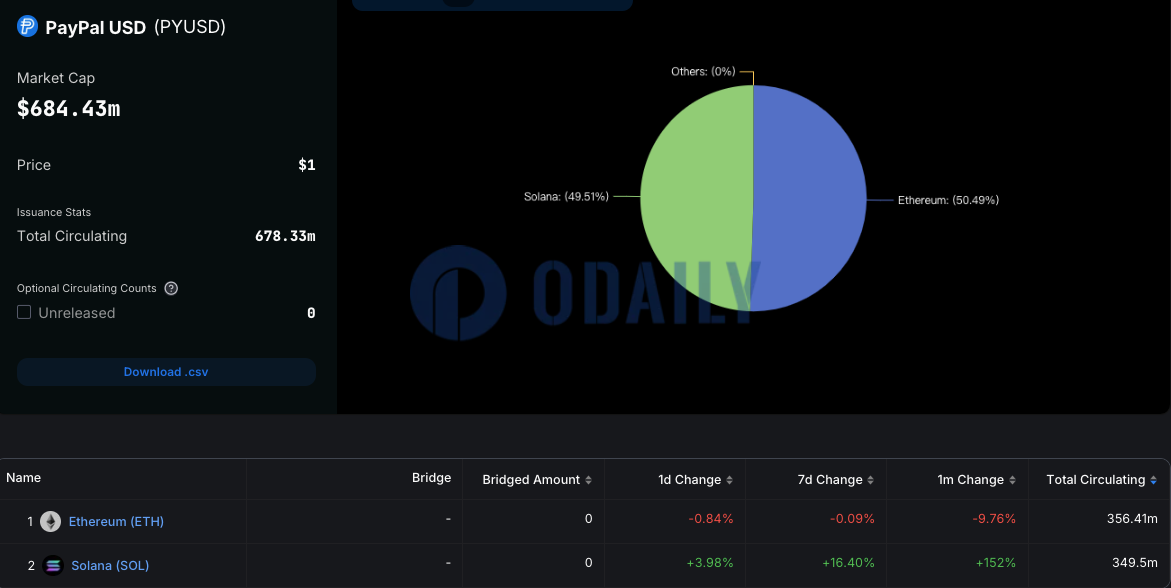Download the .csv file

(166, 372)
